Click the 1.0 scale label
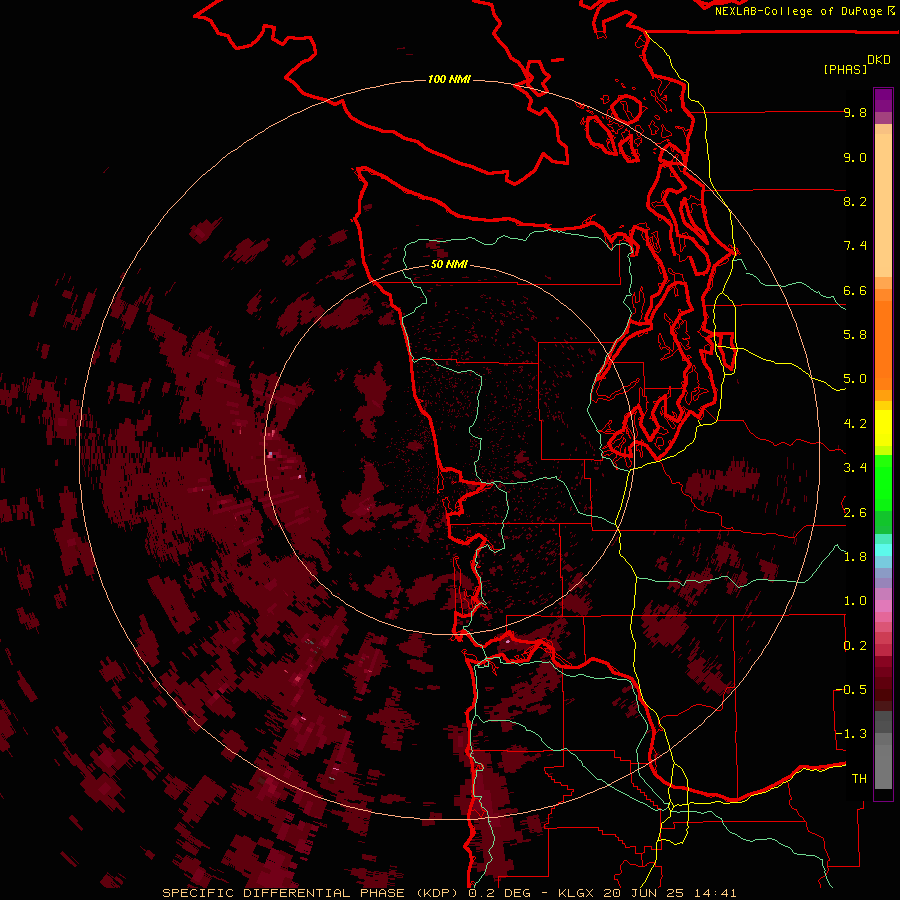The height and width of the screenshot is (900, 900). click(x=855, y=601)
